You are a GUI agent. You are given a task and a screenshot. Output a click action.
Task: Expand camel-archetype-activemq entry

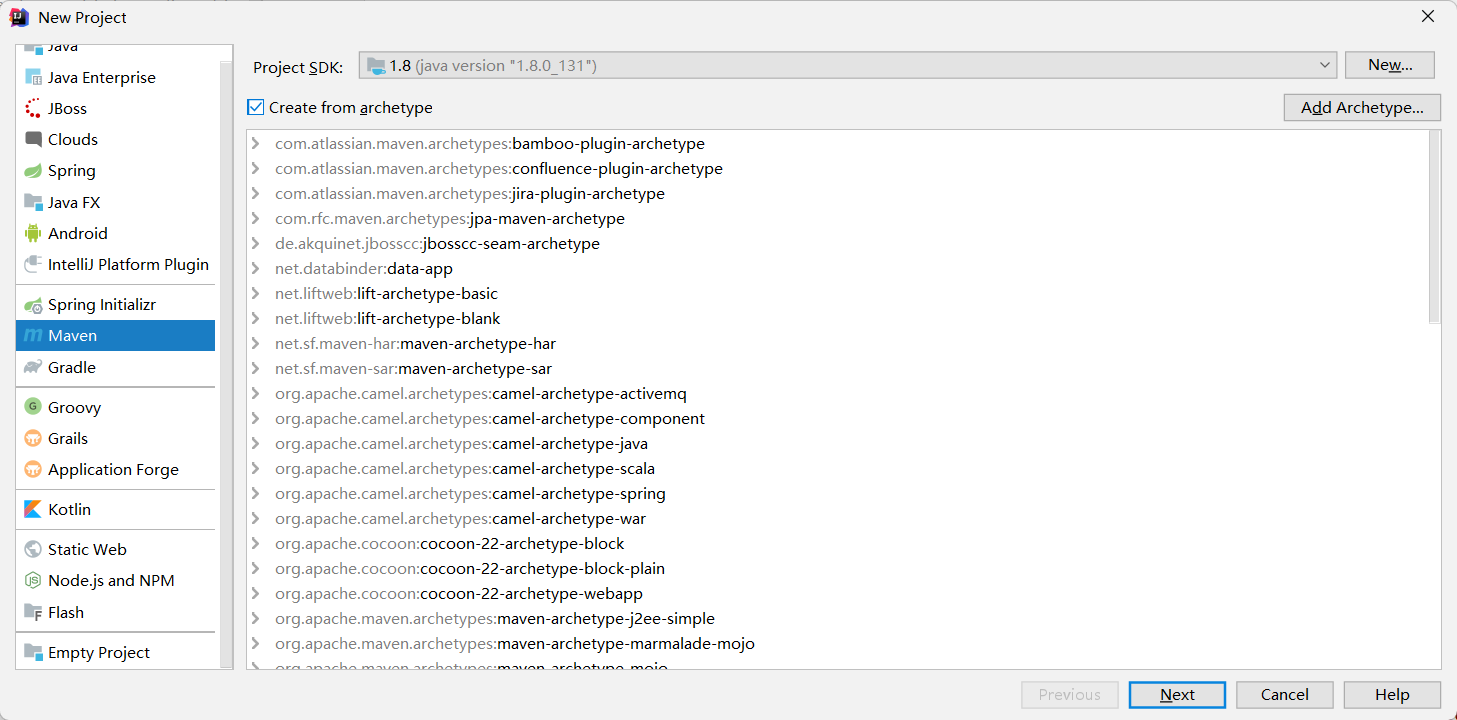(x=256, y=394)
